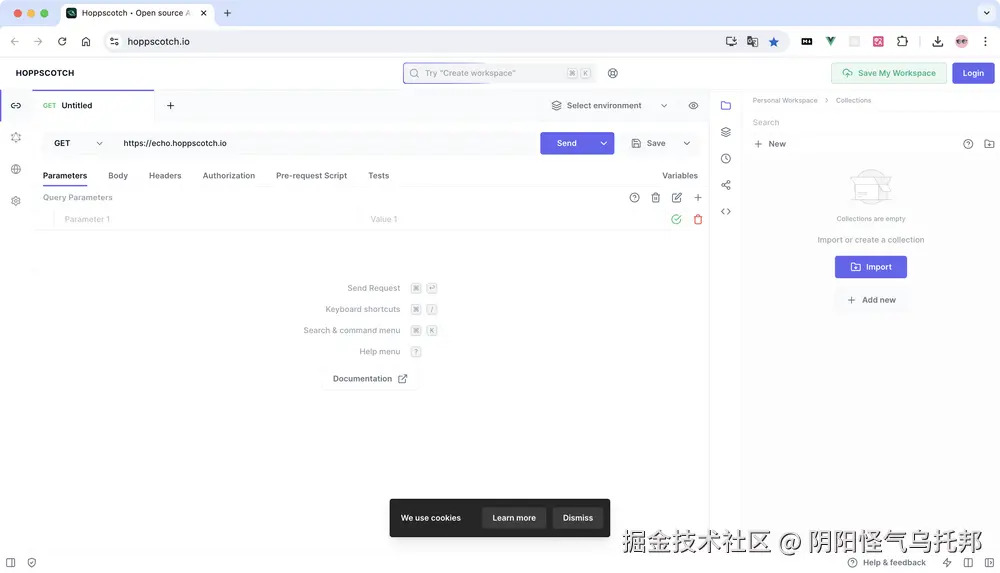Dismiss the cookie notice

pyautogui.click(x=578, y=518)
